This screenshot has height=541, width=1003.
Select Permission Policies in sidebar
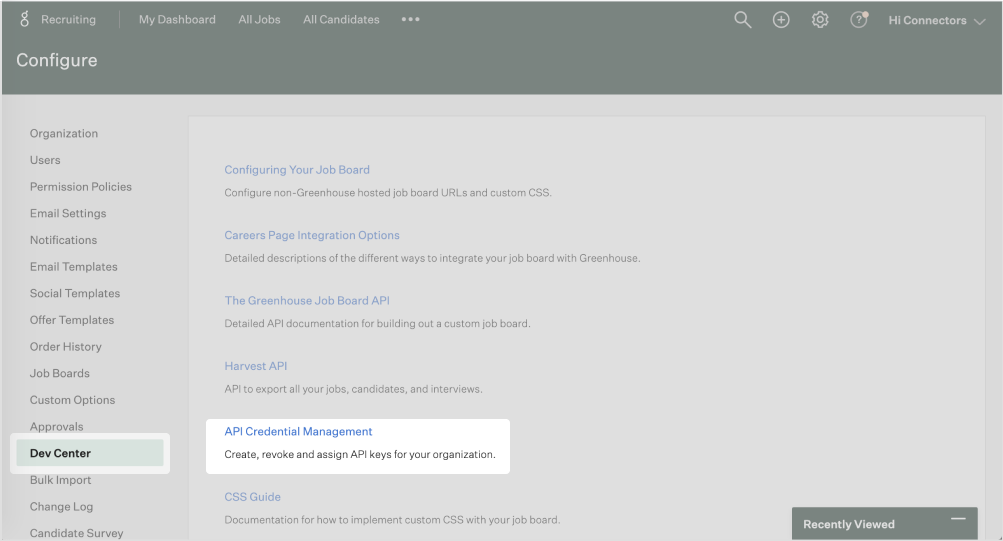(80, 187)
